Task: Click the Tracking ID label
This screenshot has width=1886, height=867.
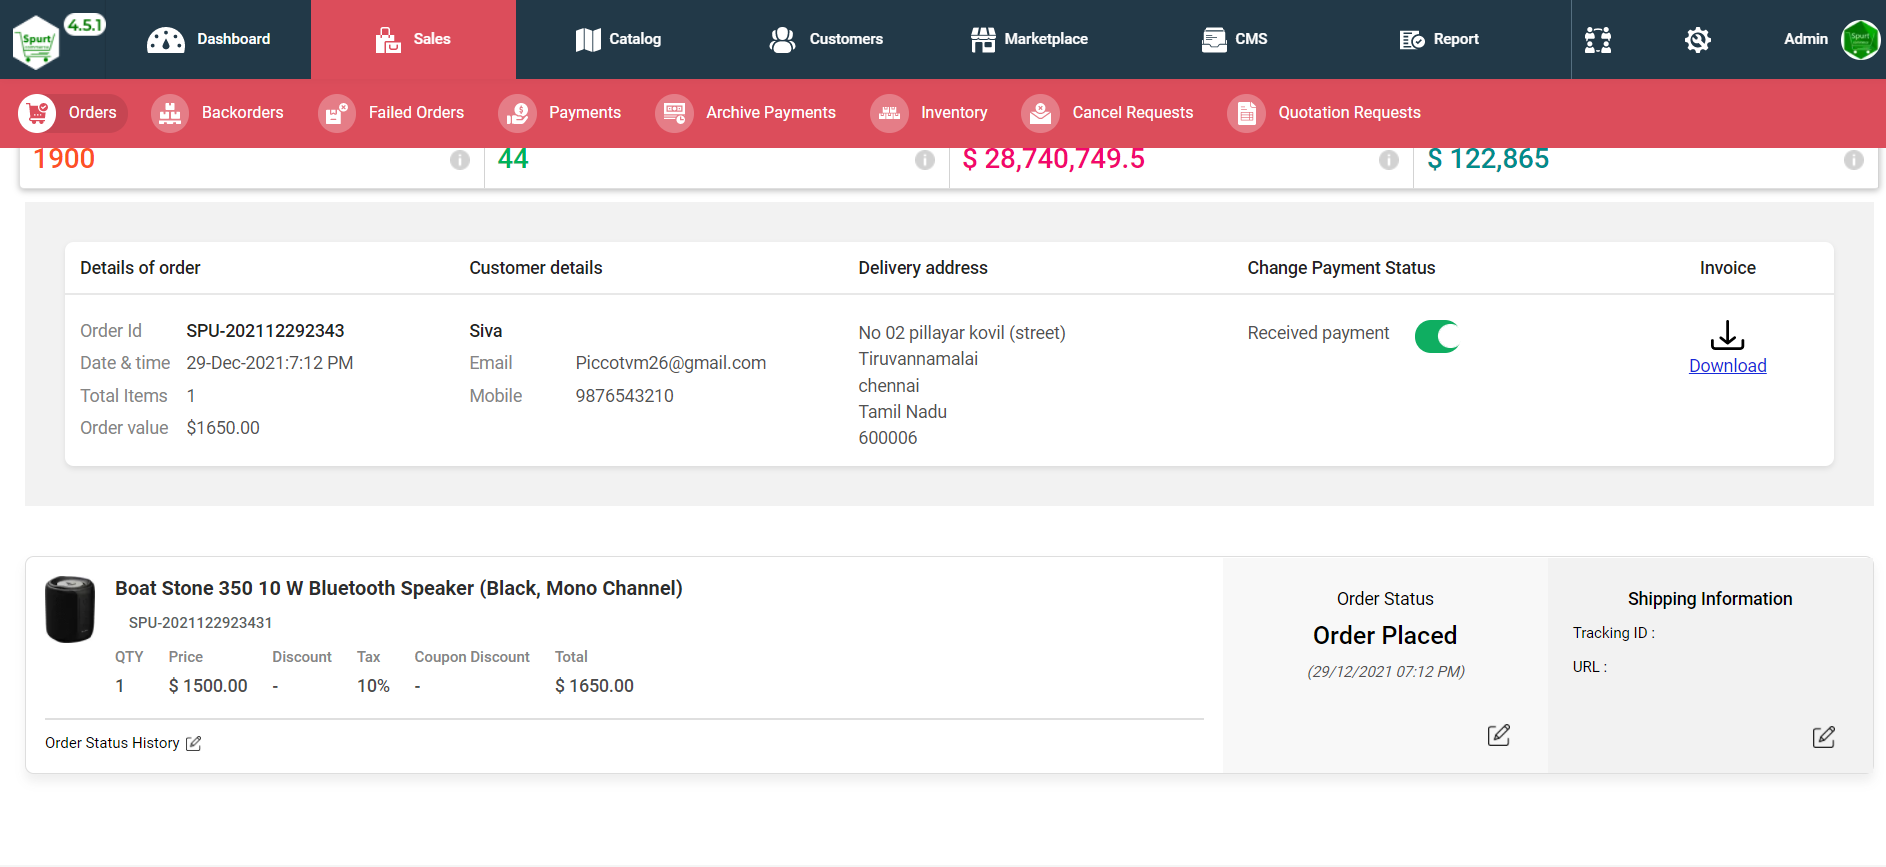Action: (x=1613, y=633)
